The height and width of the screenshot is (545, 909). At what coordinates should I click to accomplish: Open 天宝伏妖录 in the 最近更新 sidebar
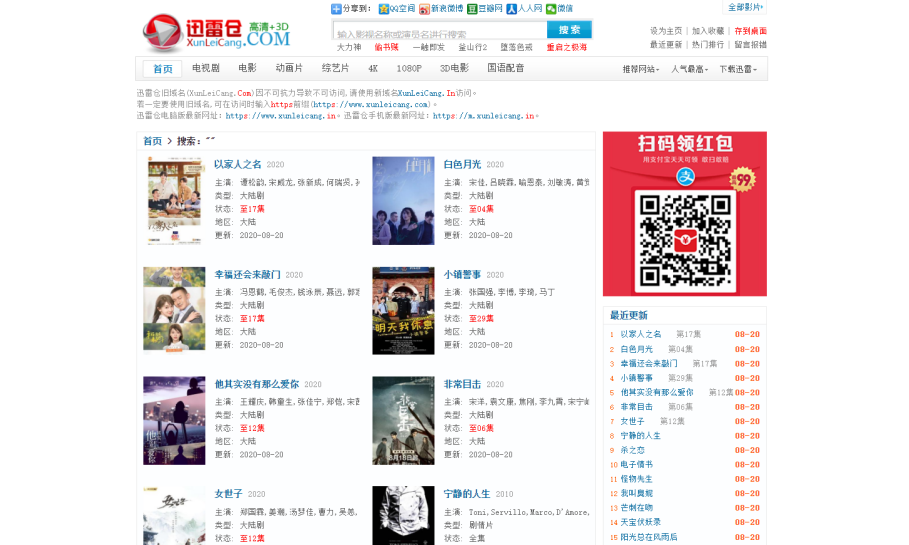pyautogui.click(x=641, y=522)
